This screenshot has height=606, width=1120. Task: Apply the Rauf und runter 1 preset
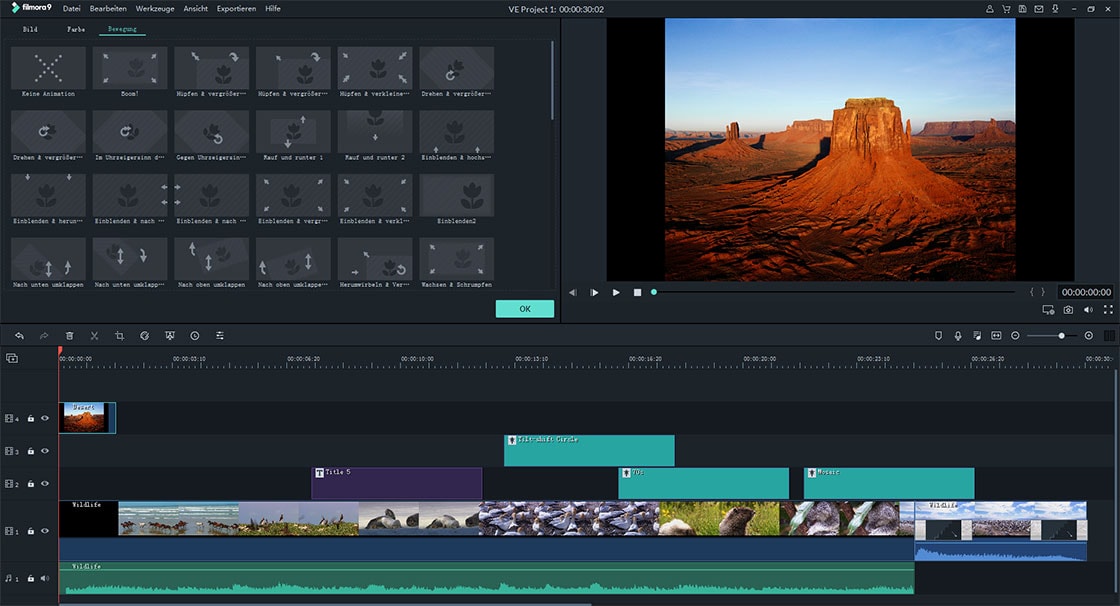tap(294, 136)
